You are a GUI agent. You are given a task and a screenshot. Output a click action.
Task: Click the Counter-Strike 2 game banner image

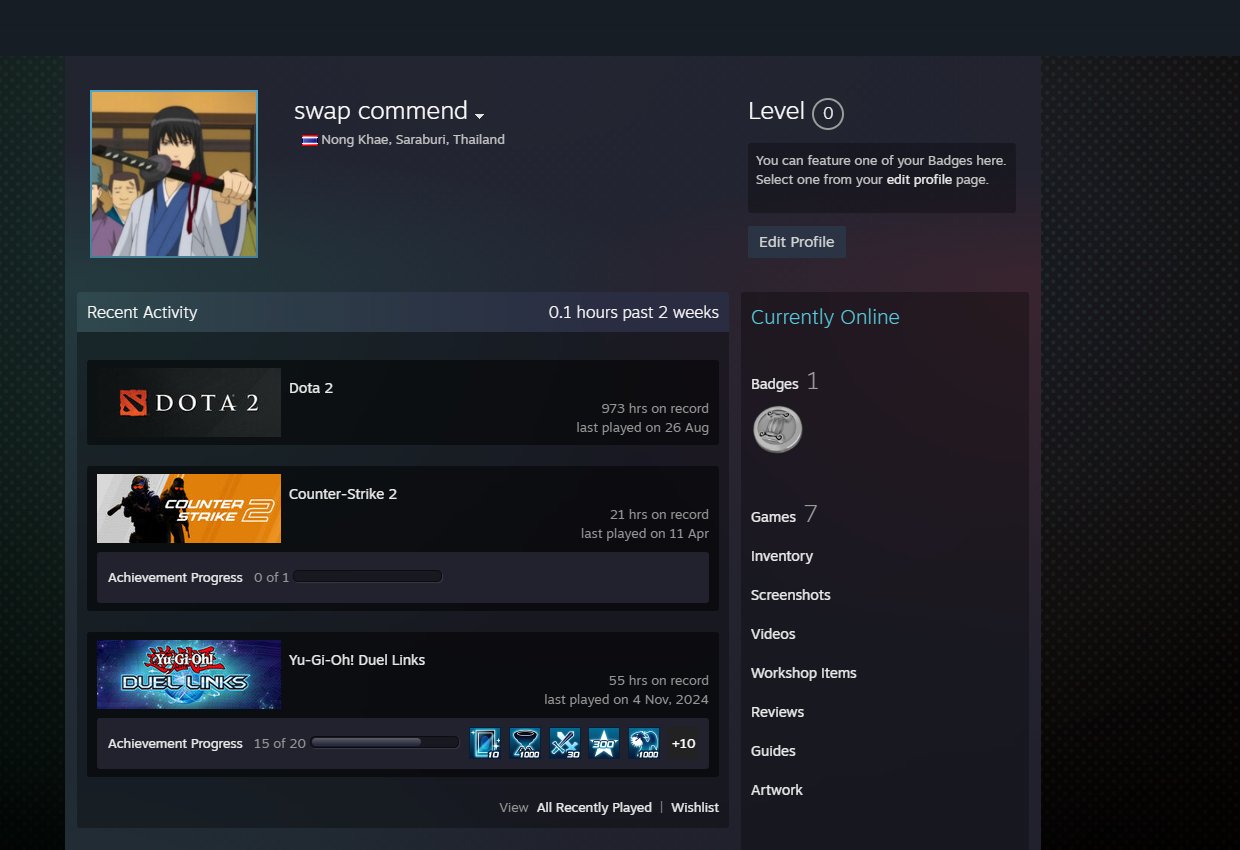point(189,508)
